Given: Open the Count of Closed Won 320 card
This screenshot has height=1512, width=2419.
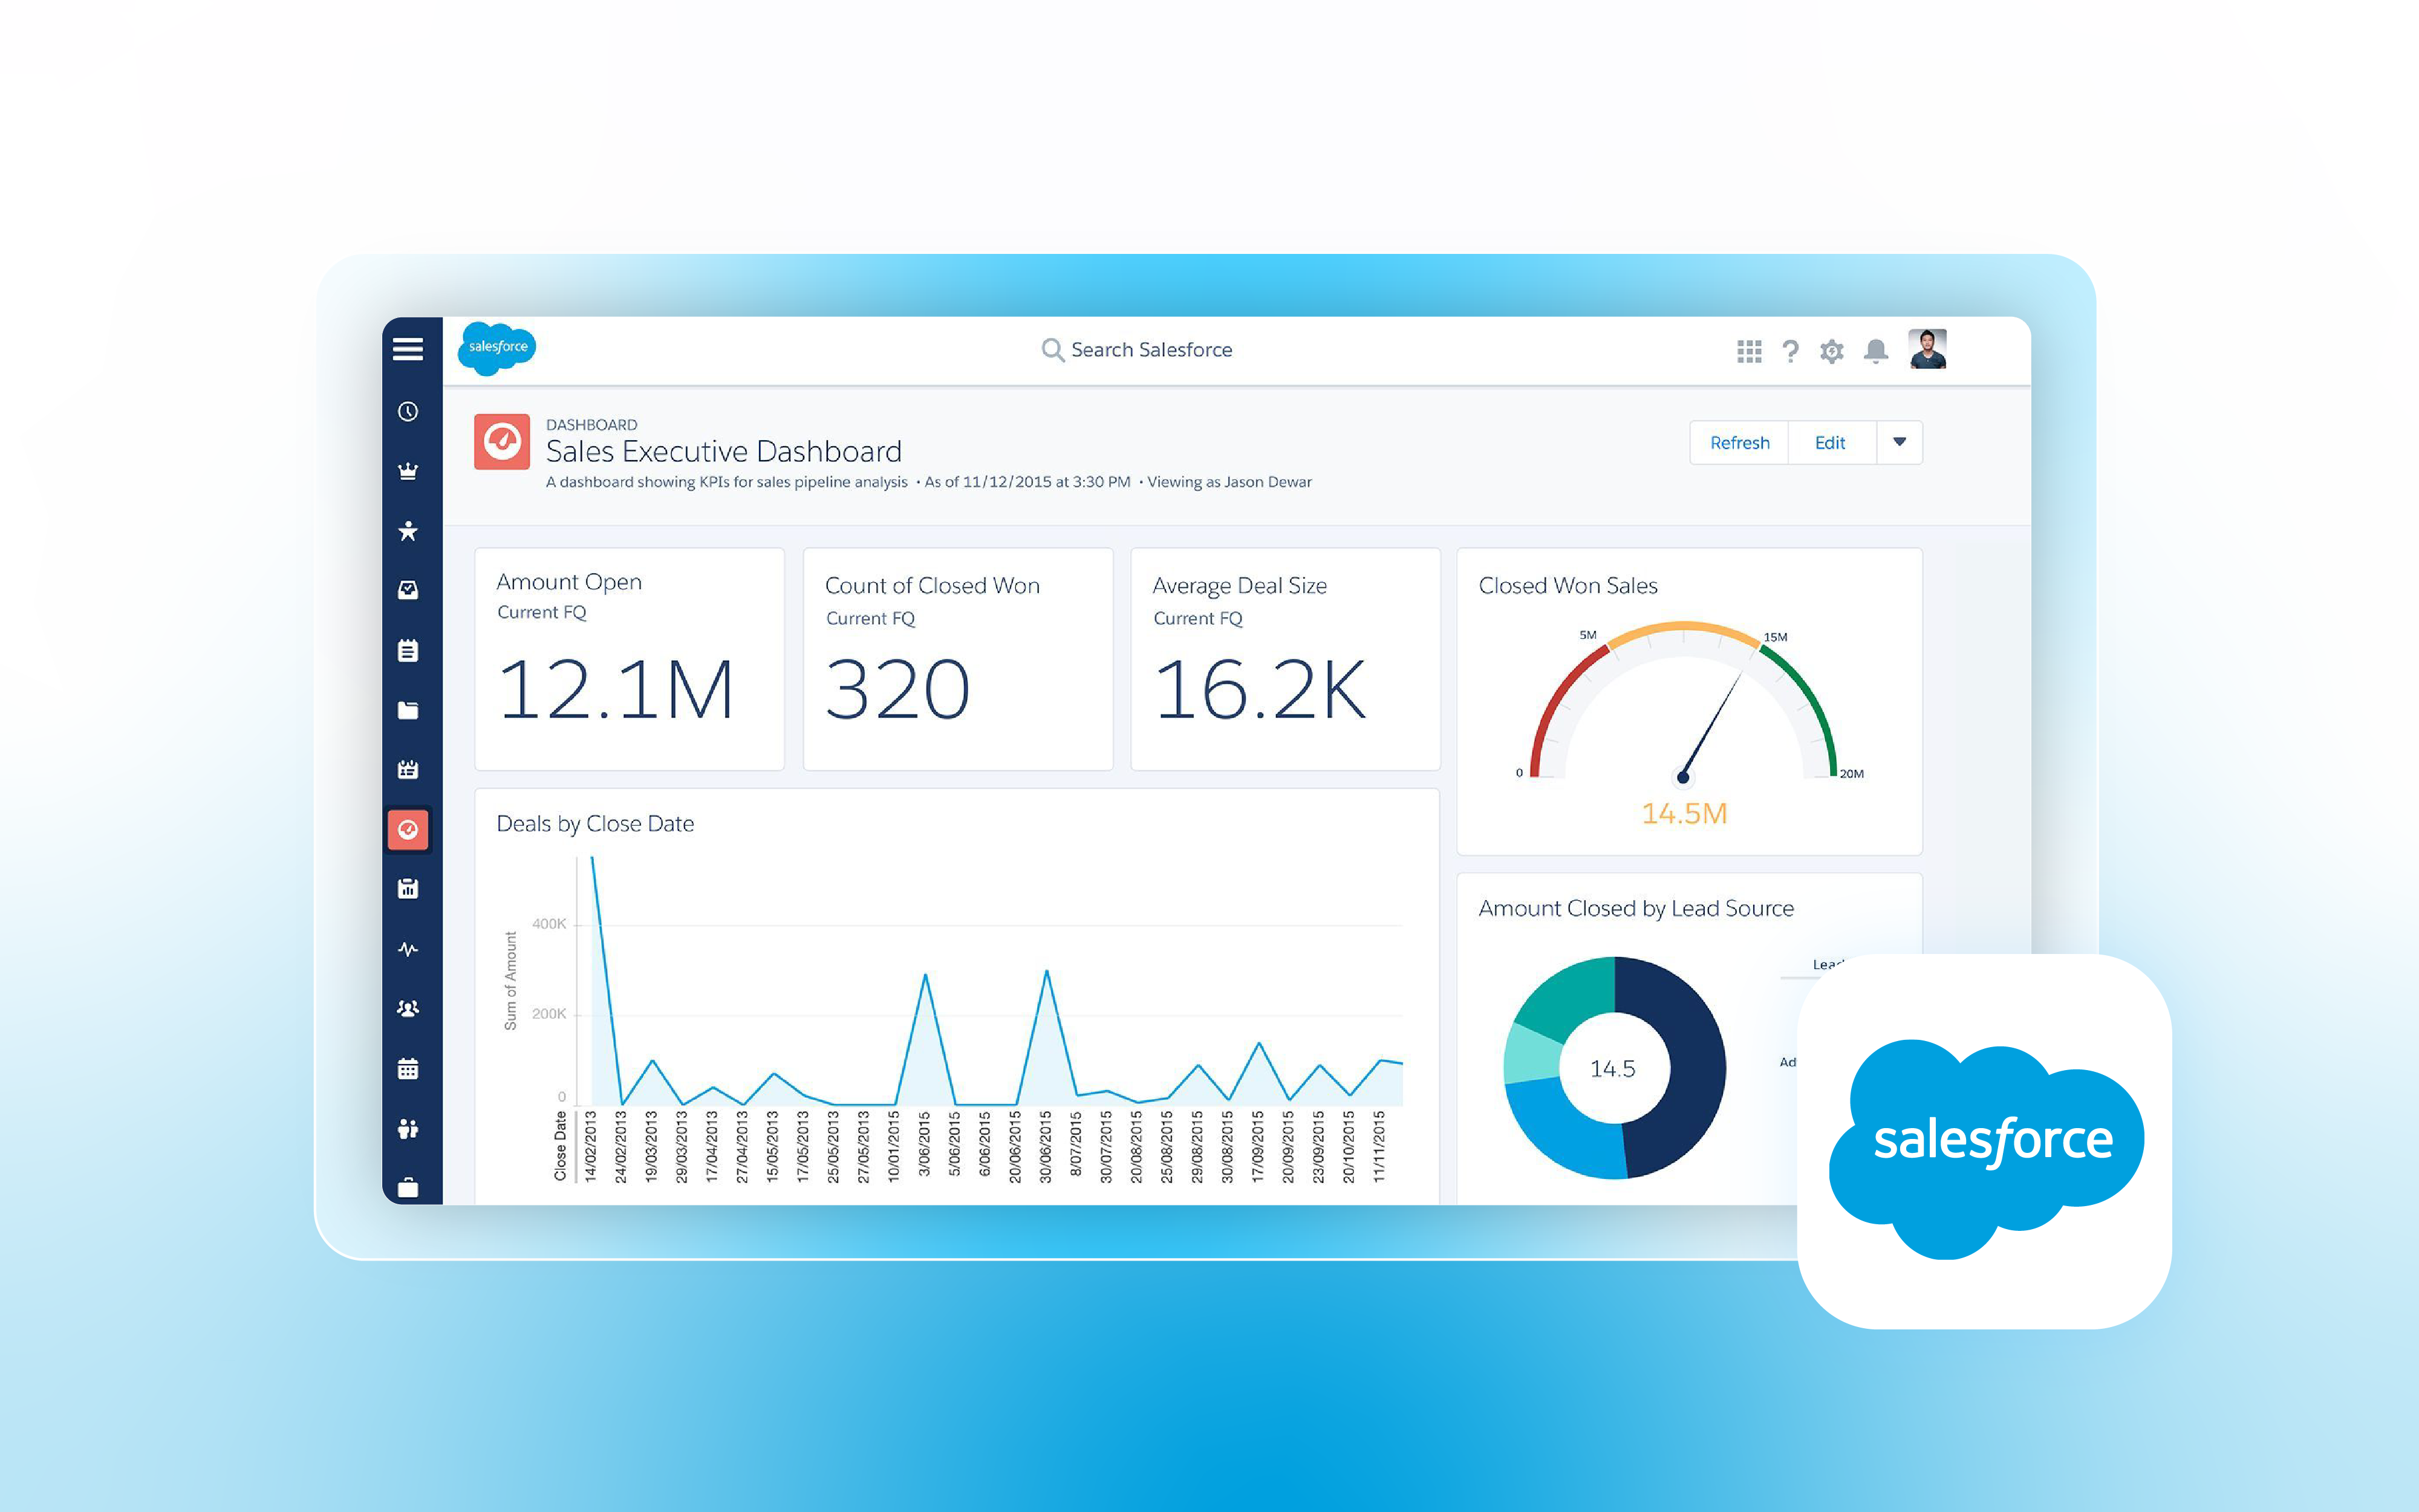Looking at the screenshot, I should tap(958, 659).
